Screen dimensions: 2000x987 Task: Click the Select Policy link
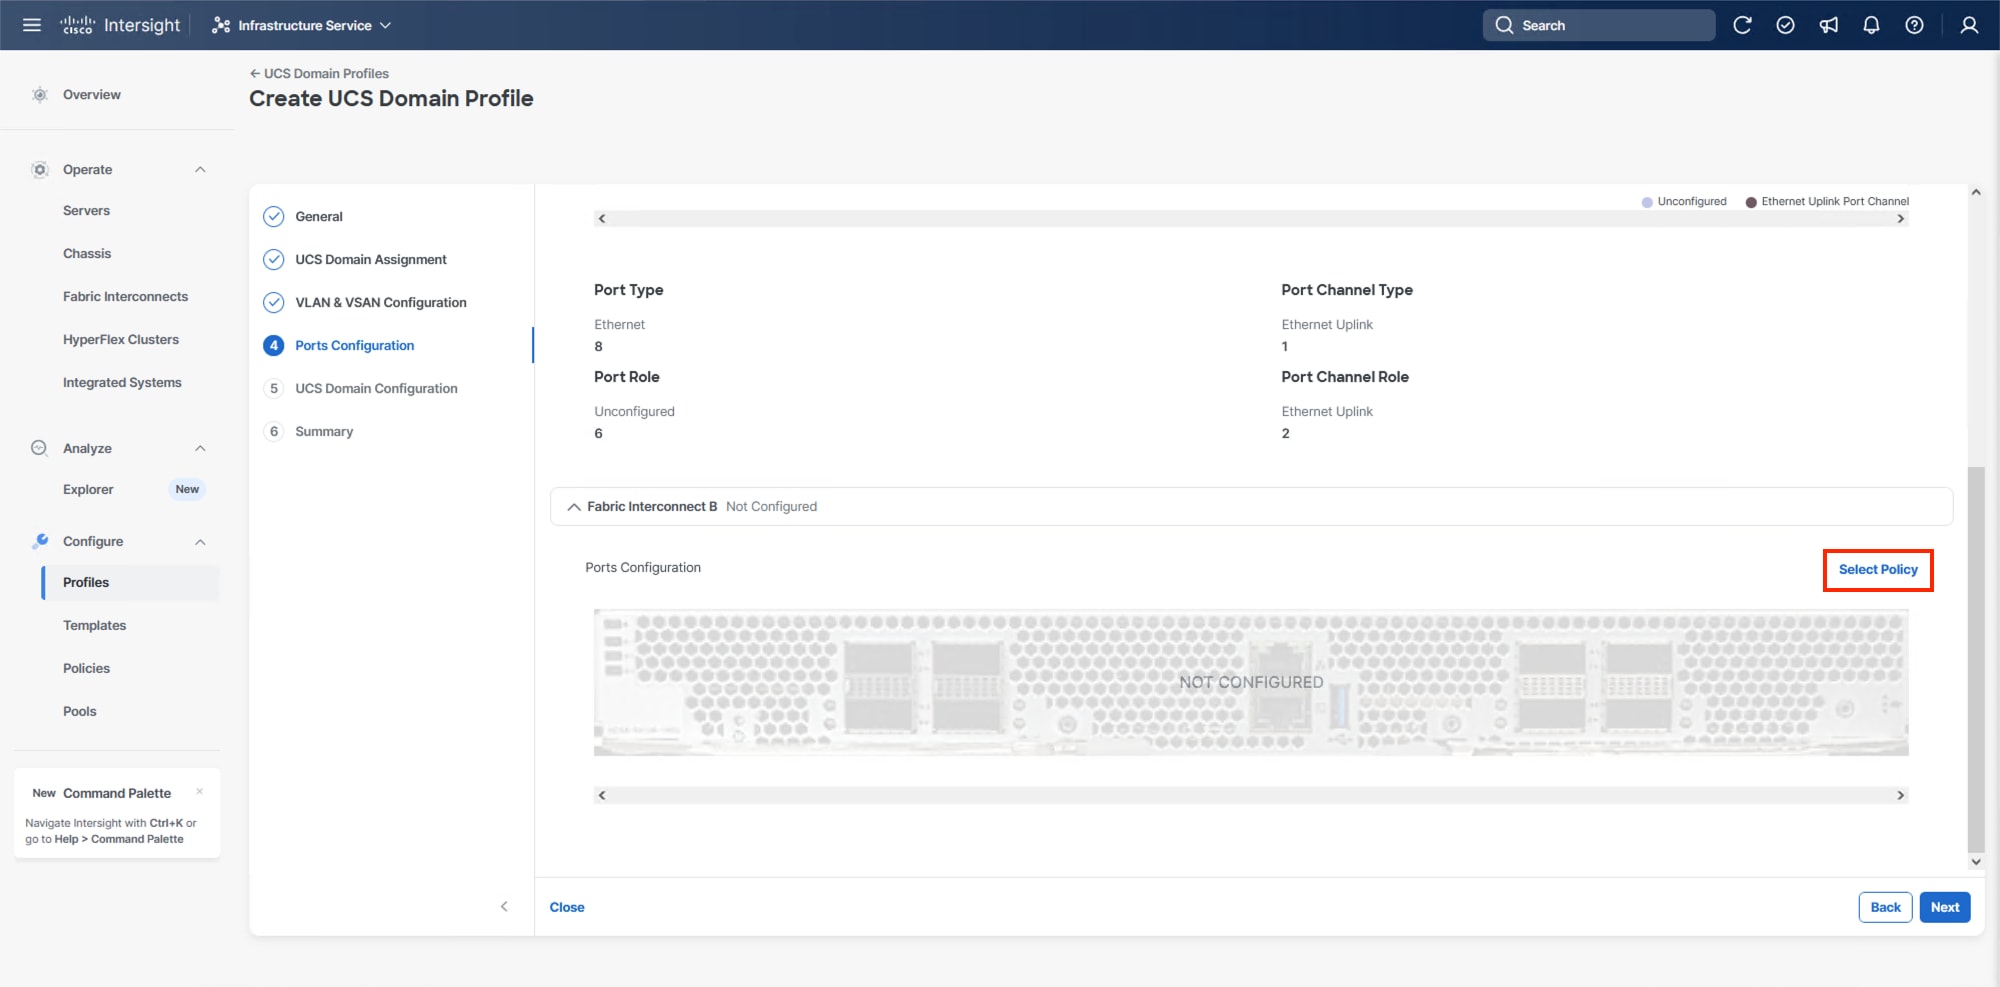click(x=1878, y=569)
